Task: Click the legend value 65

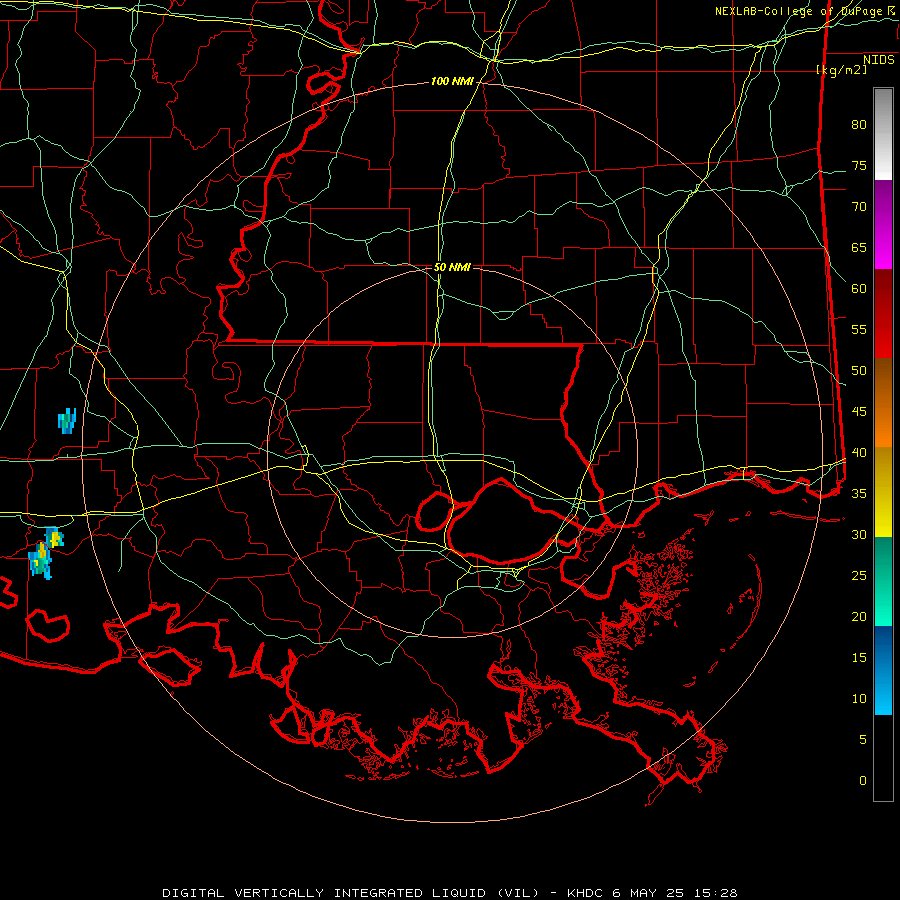Action: pyautogui.click(x=859, y=248)
